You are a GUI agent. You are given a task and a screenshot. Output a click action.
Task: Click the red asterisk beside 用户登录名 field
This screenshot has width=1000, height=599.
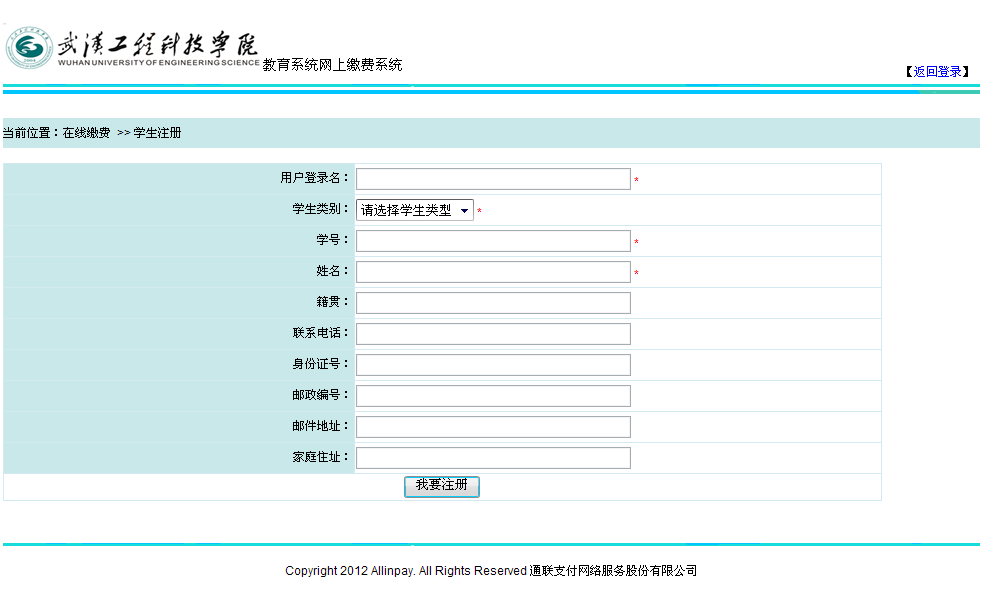pyautogui.click(x=636, y=181)
